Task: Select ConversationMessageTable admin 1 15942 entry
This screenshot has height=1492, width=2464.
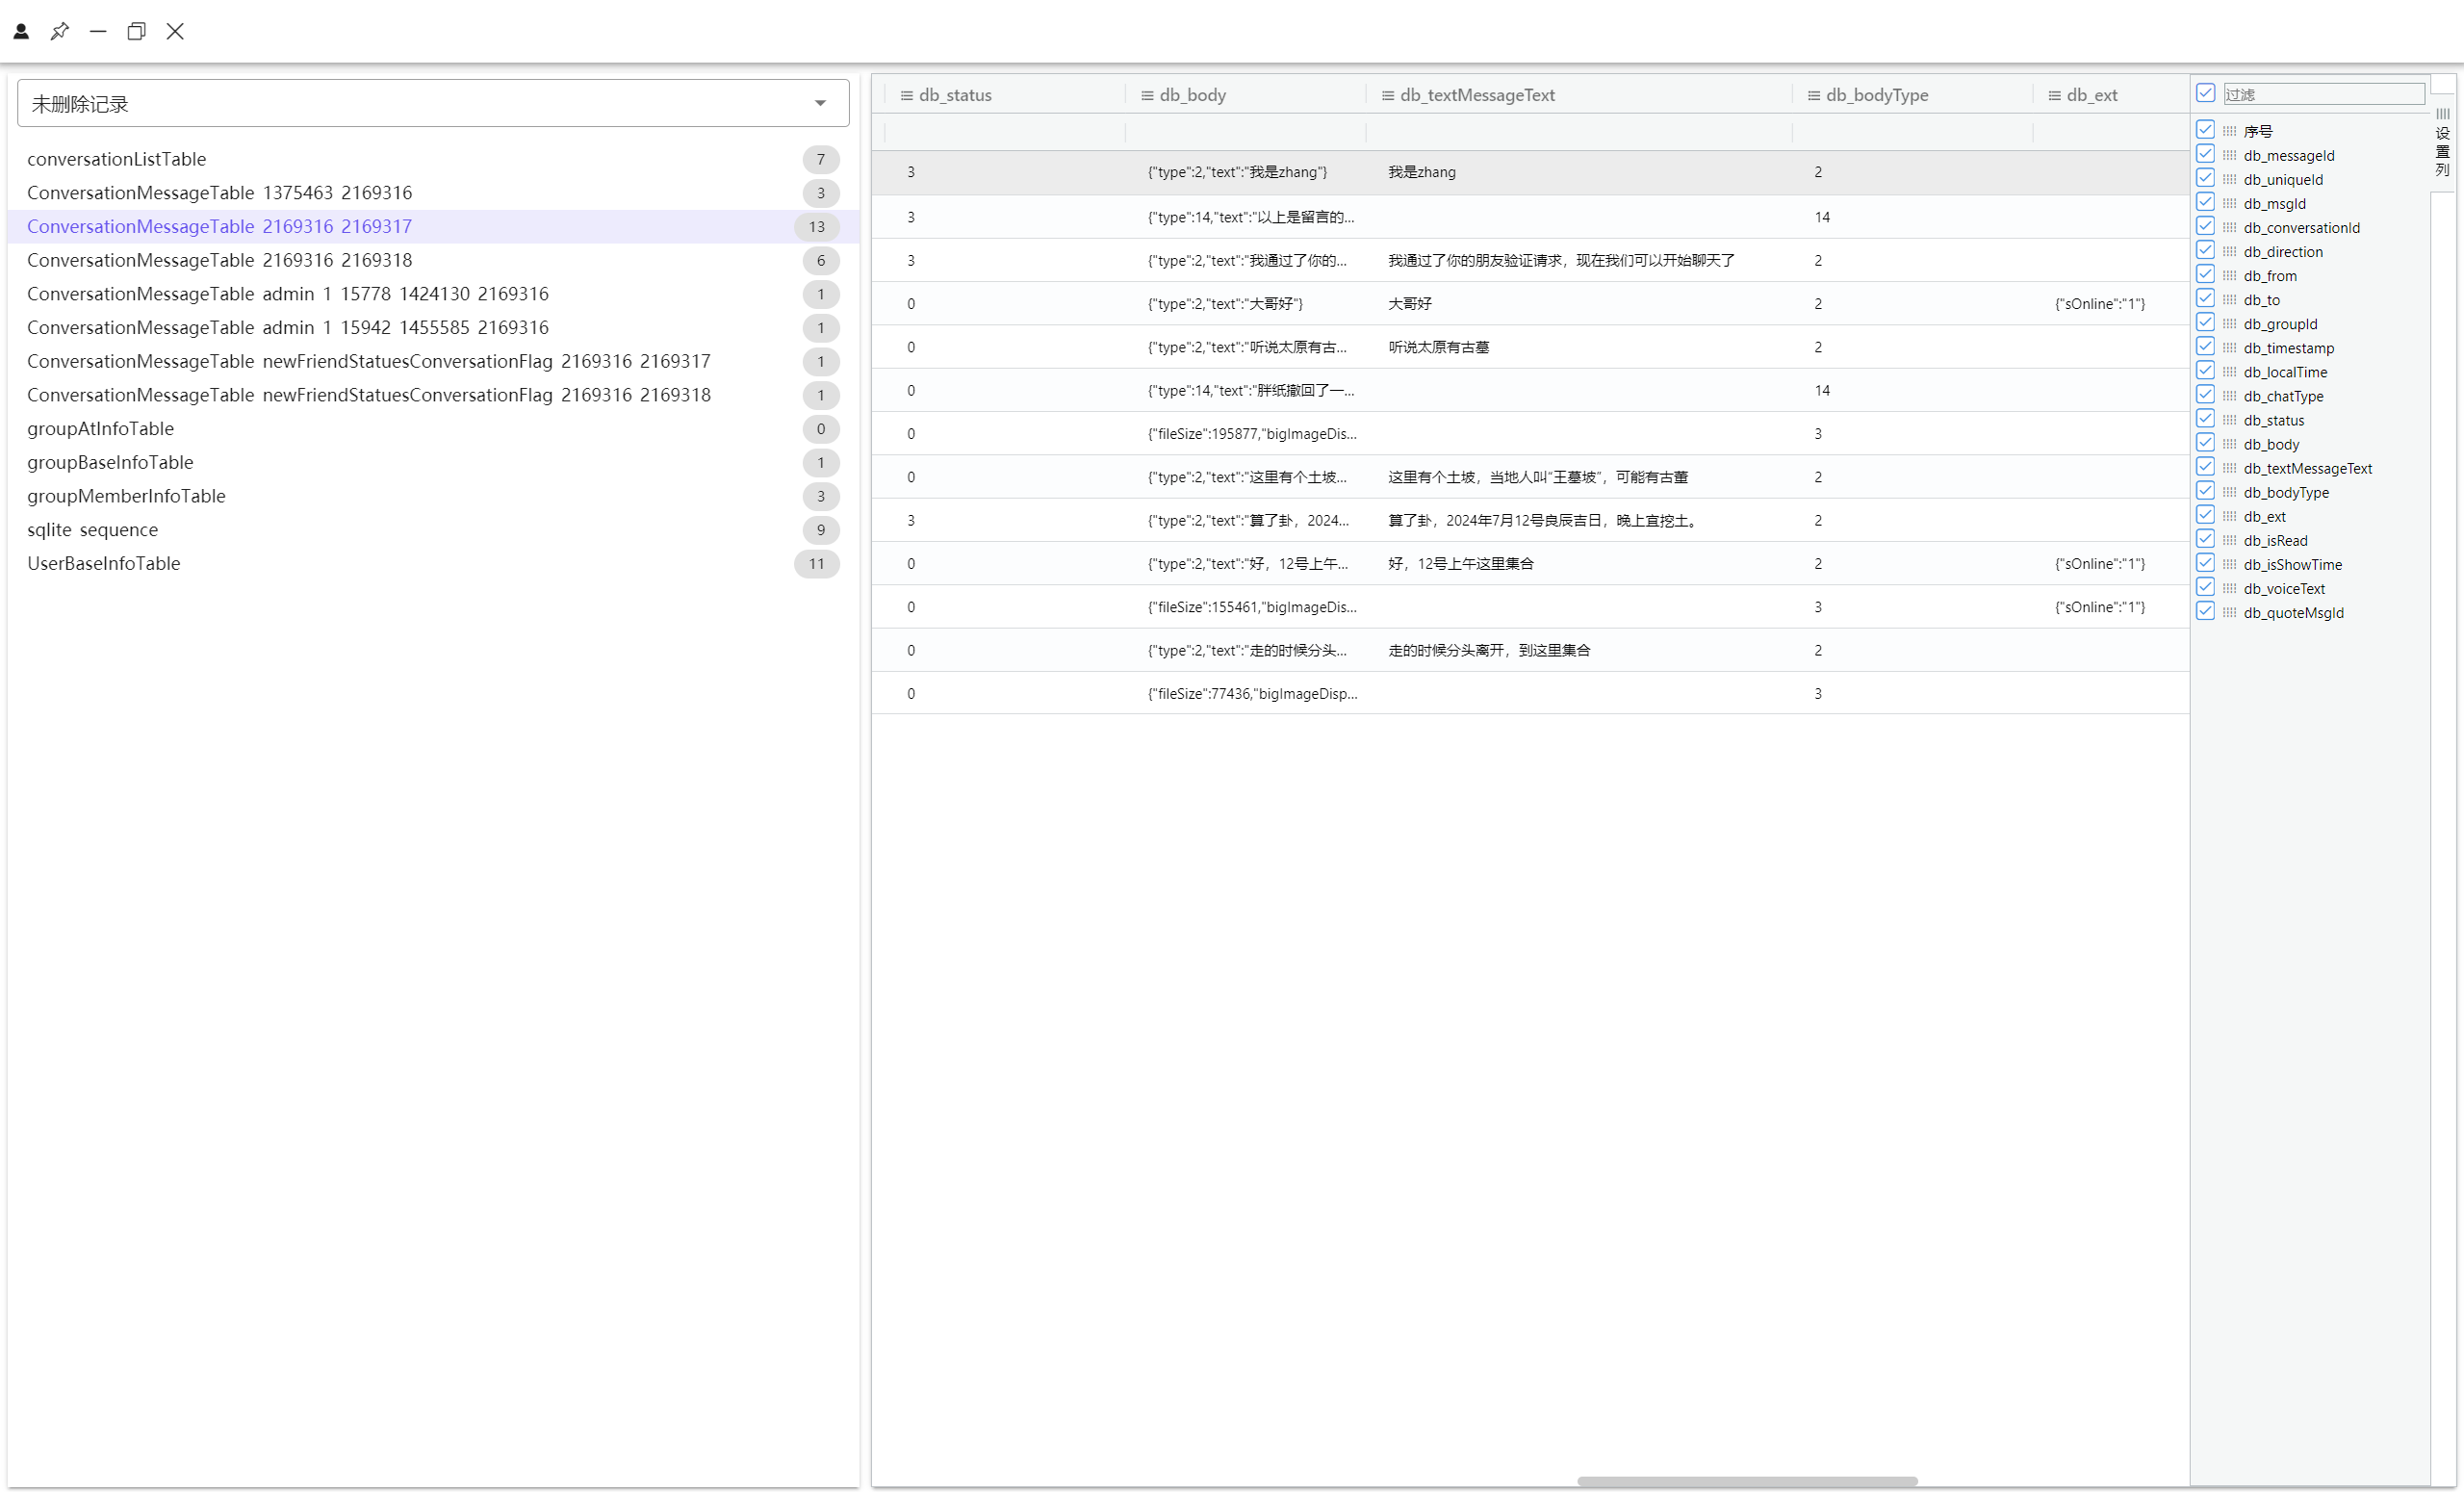Action: click(x=433, y=328)
